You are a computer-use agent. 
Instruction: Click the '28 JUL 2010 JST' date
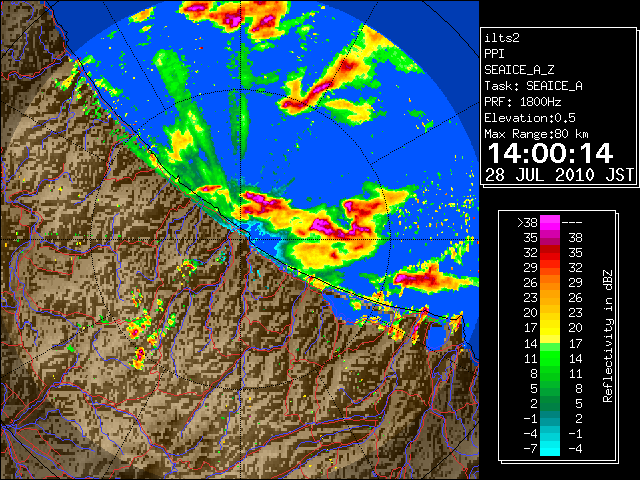click(x=559, y=175)
